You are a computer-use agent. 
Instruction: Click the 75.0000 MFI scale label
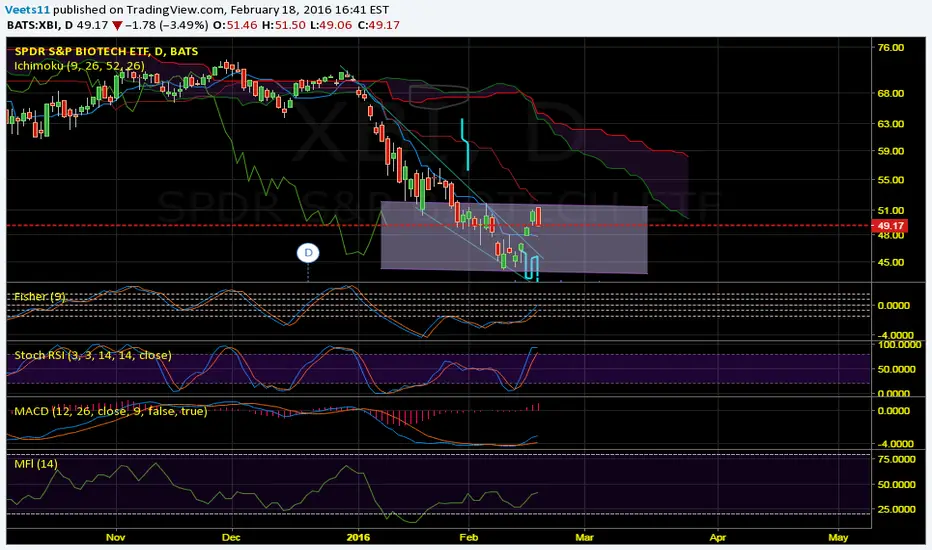point(896,460)
